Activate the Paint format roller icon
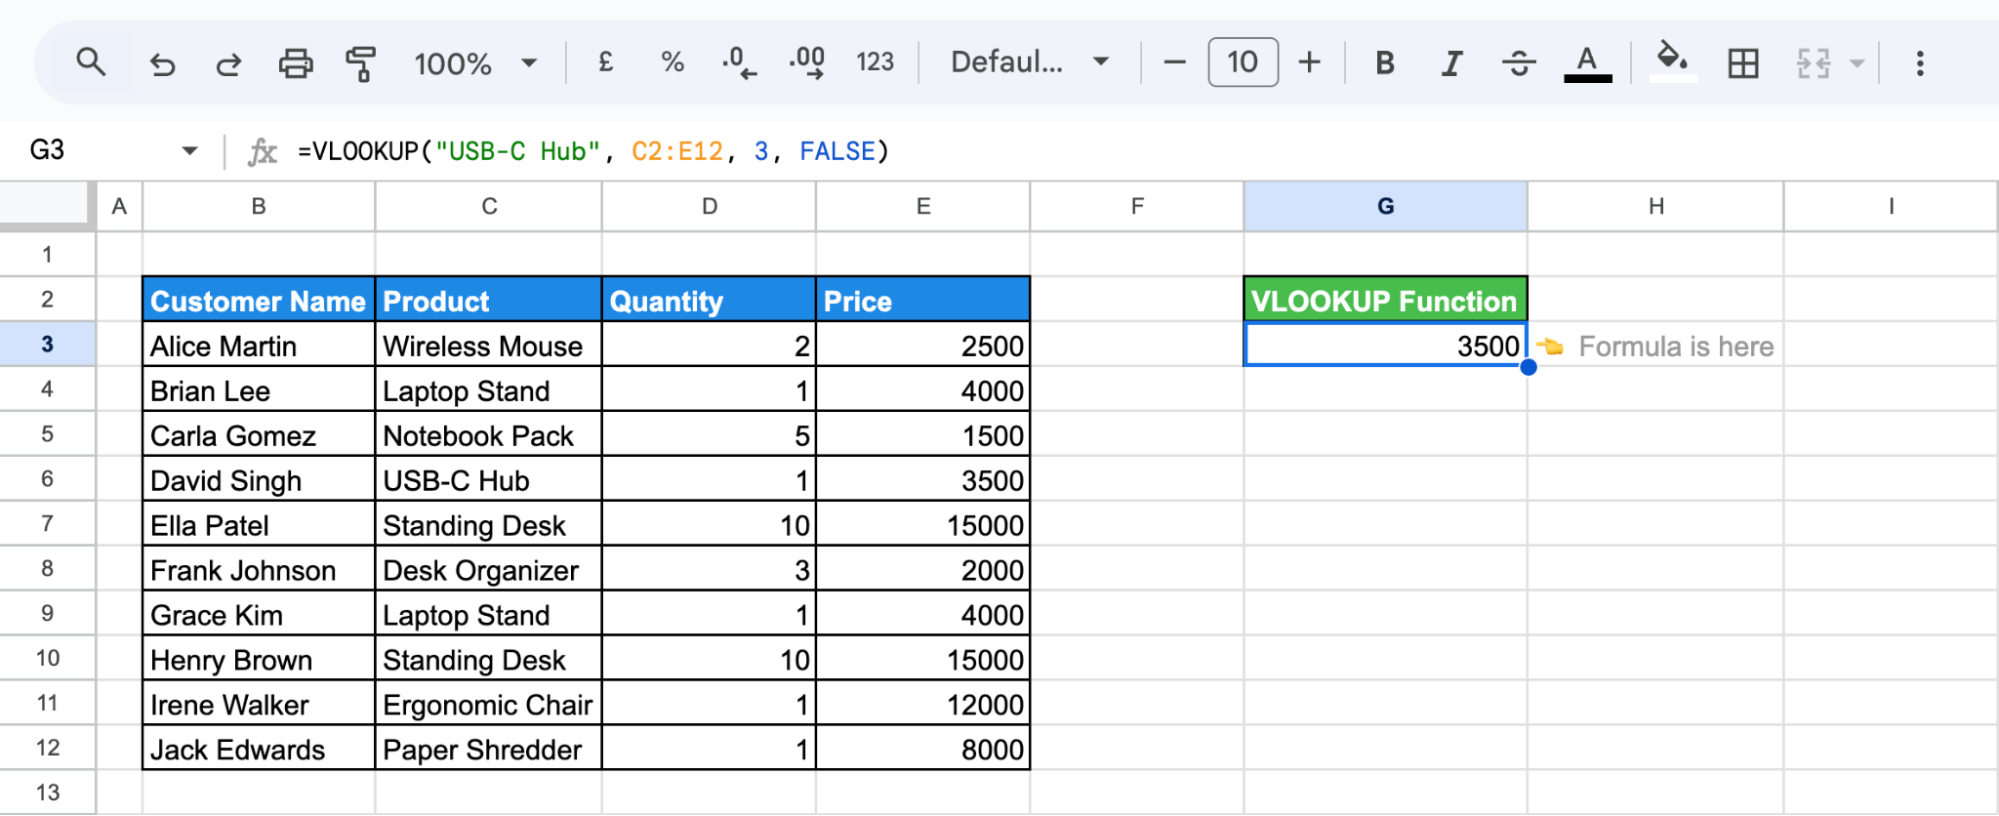 point(361,64)
